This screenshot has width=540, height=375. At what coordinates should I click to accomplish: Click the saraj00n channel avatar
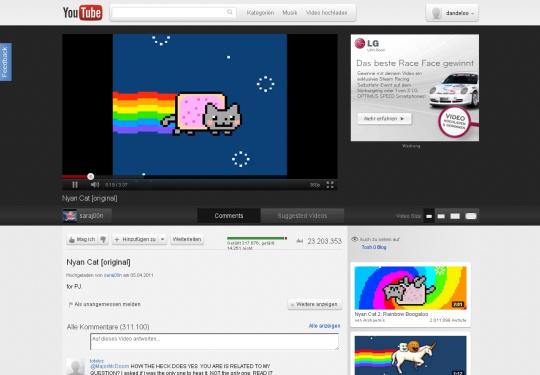tap(70, 216)
